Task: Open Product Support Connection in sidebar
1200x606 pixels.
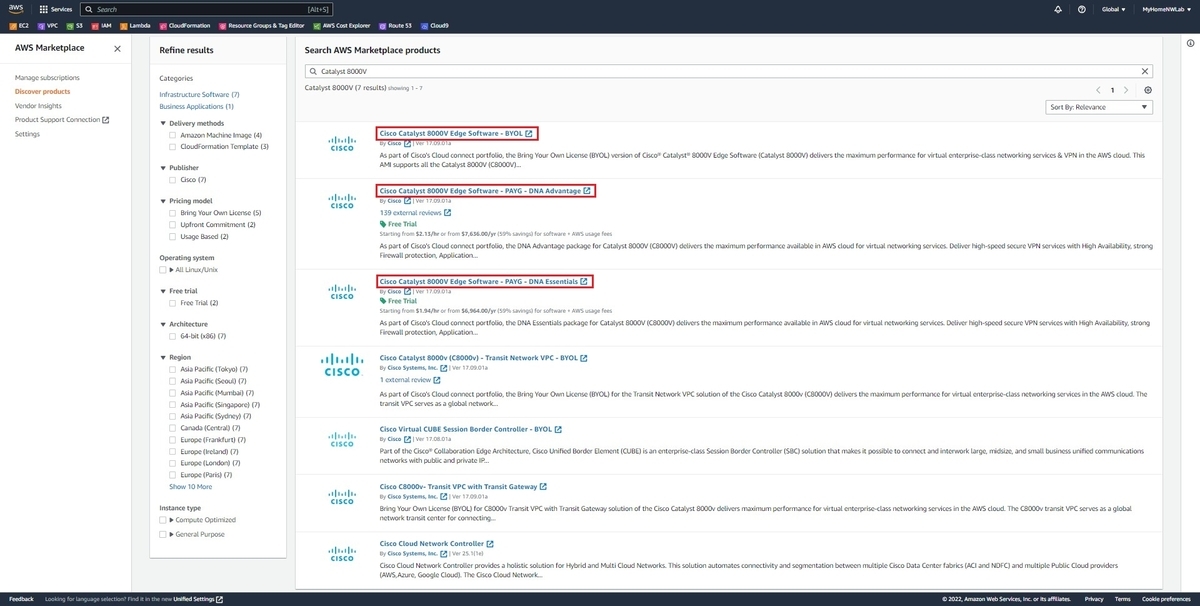Action: [x=61, y=119]
